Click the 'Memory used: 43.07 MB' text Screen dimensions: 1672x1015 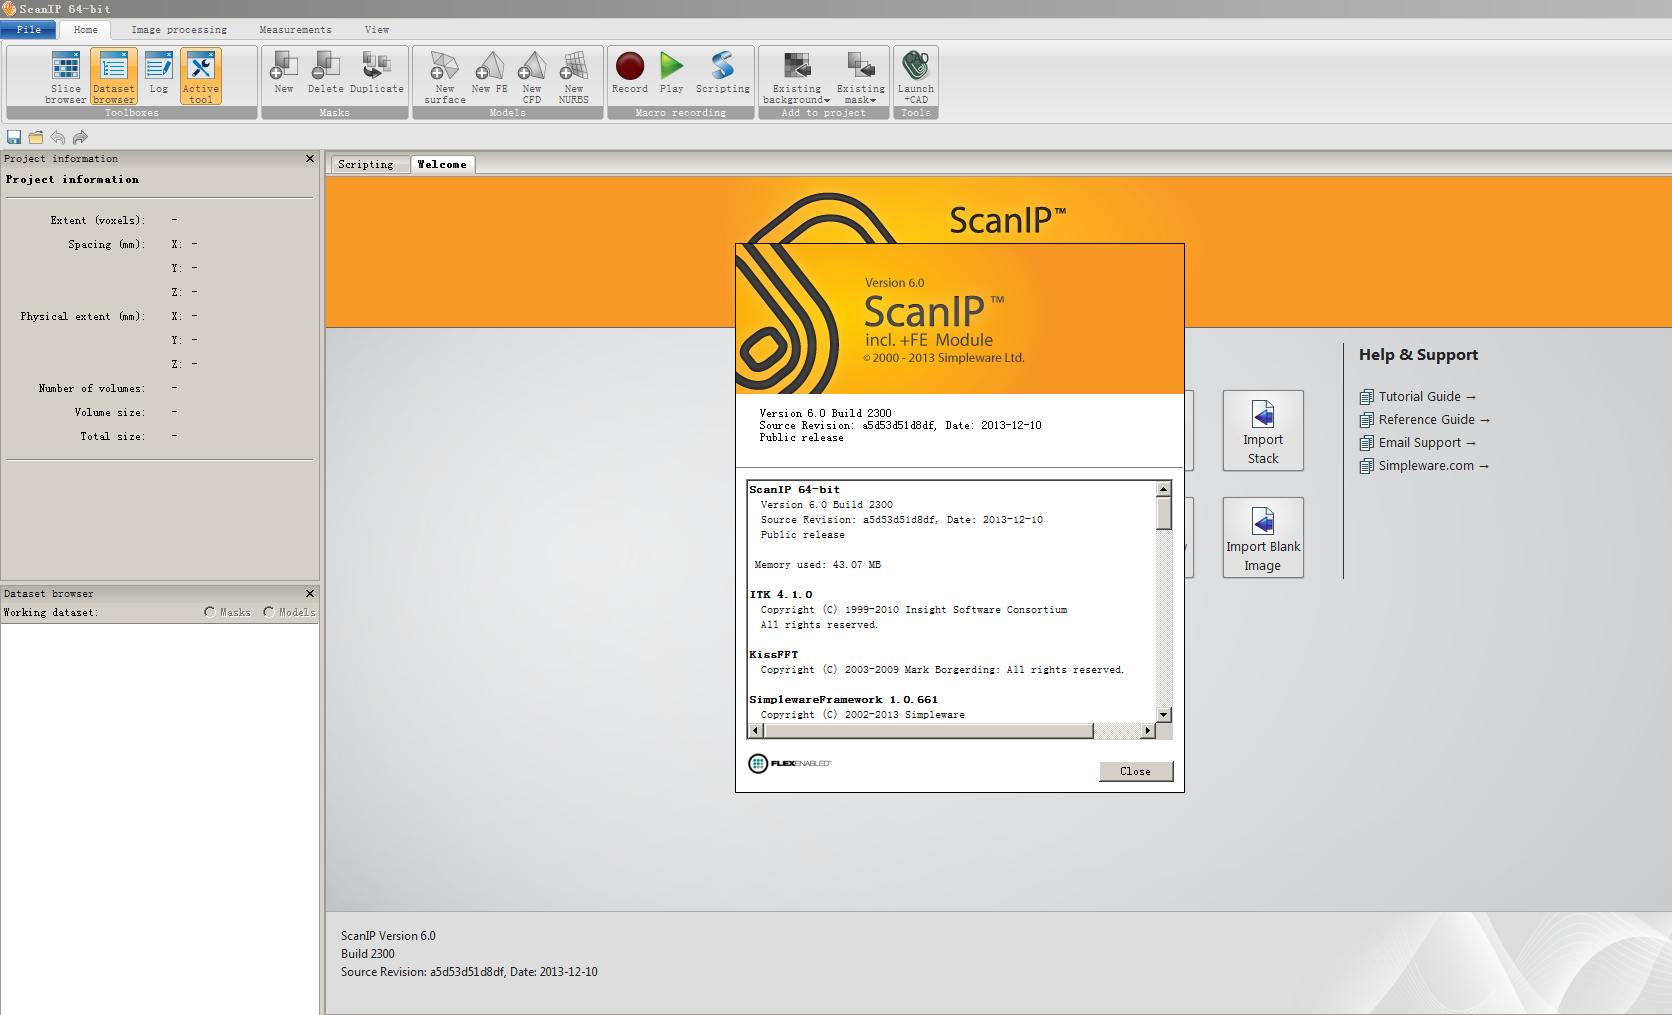pyautogui.click(x=818, y=565)
